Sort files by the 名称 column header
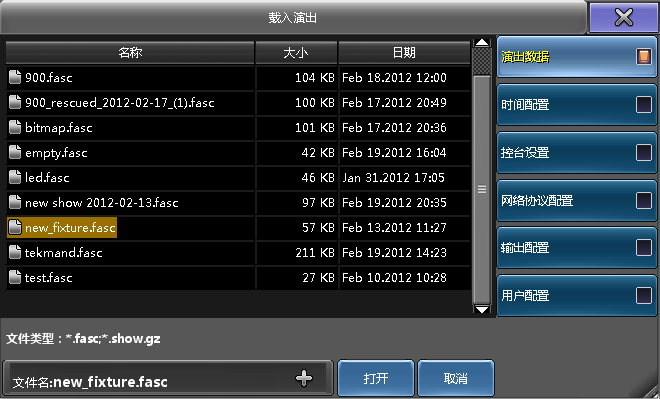 coord(130,53)
